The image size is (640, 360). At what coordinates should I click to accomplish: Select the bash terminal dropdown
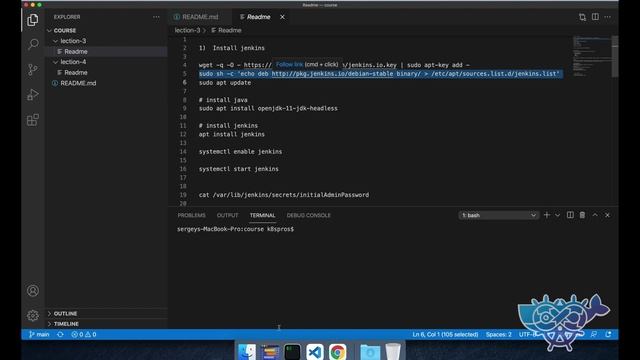pos(498,215)
